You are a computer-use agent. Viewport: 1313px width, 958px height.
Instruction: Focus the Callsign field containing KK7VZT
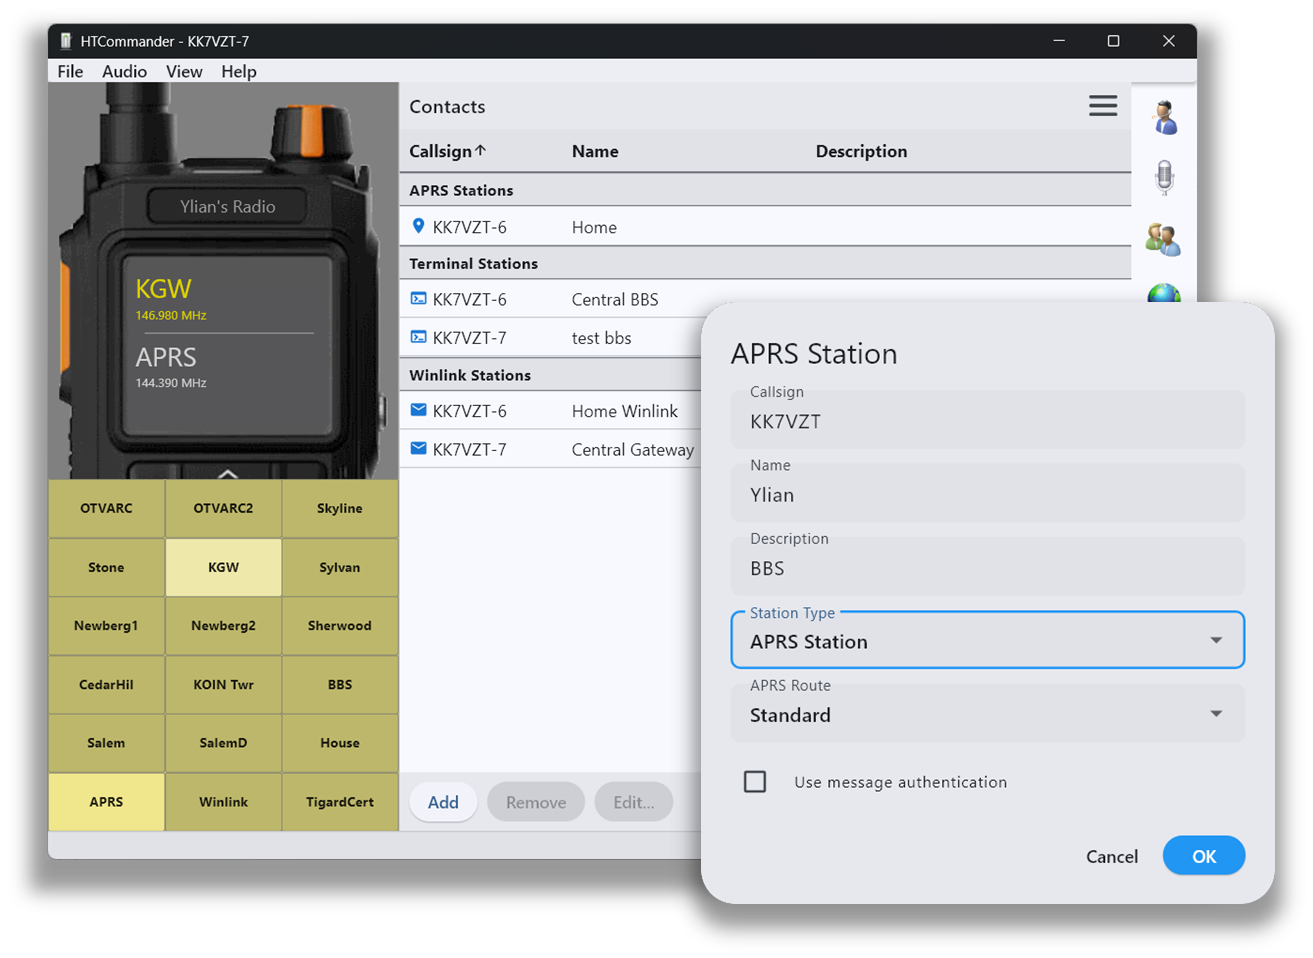[x=987, y=420]
